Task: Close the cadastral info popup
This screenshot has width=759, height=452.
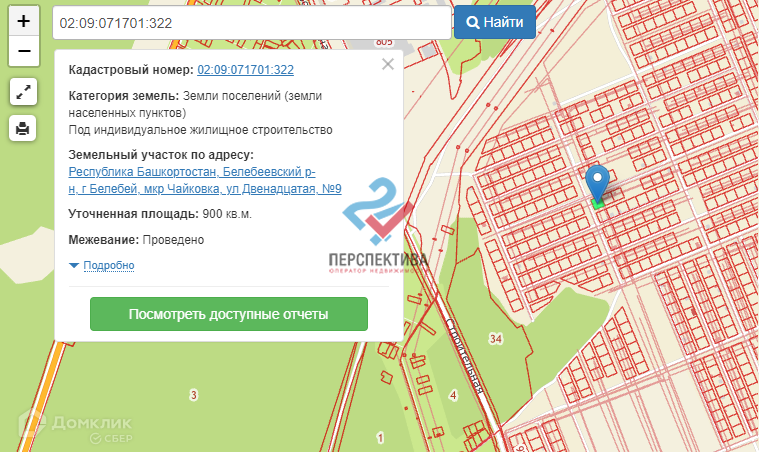Action: tap(388, 64)
